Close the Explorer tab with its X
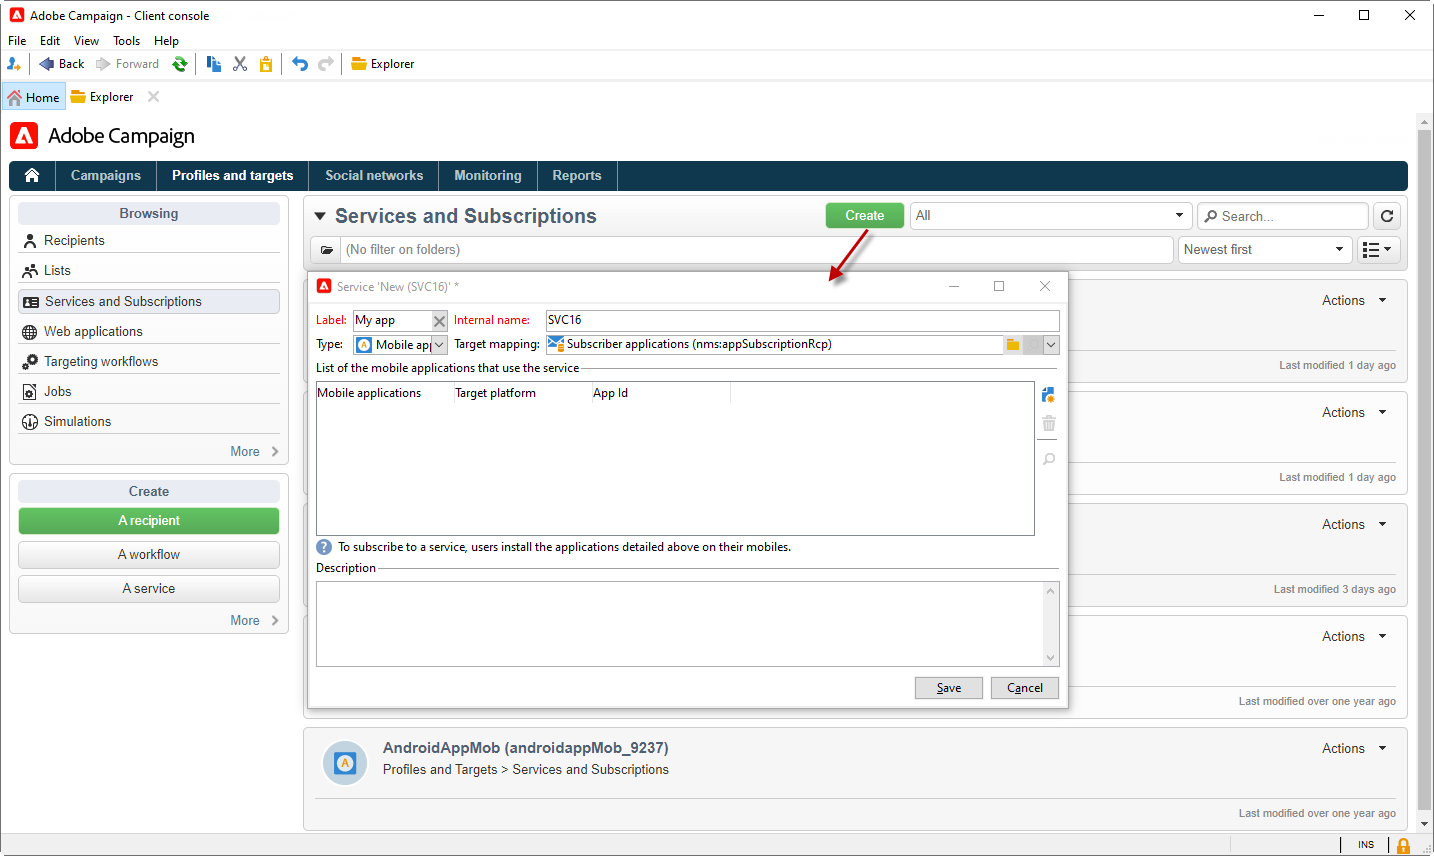Image resolution: width=1434 pixels, height=856 pixels. (x=153, y=97)
